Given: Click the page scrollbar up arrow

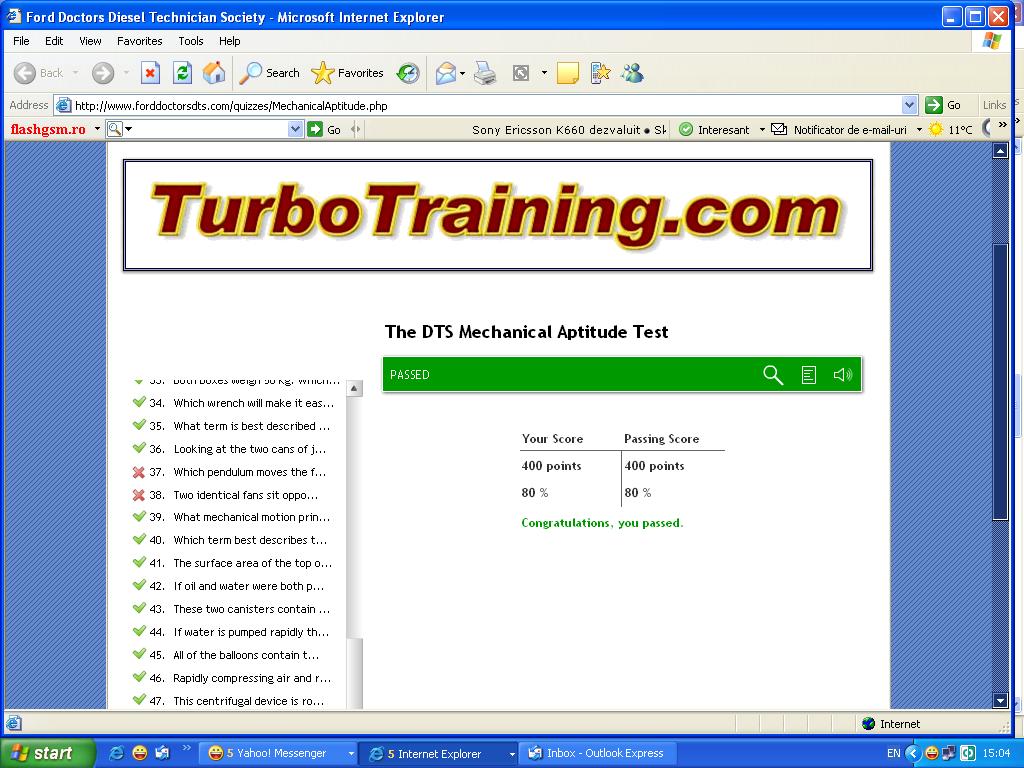Looking at the screenshot, I should pos(1000,151).
